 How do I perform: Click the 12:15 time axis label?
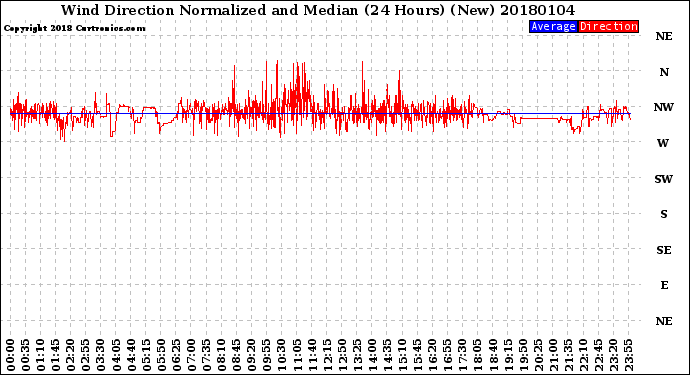327,355
